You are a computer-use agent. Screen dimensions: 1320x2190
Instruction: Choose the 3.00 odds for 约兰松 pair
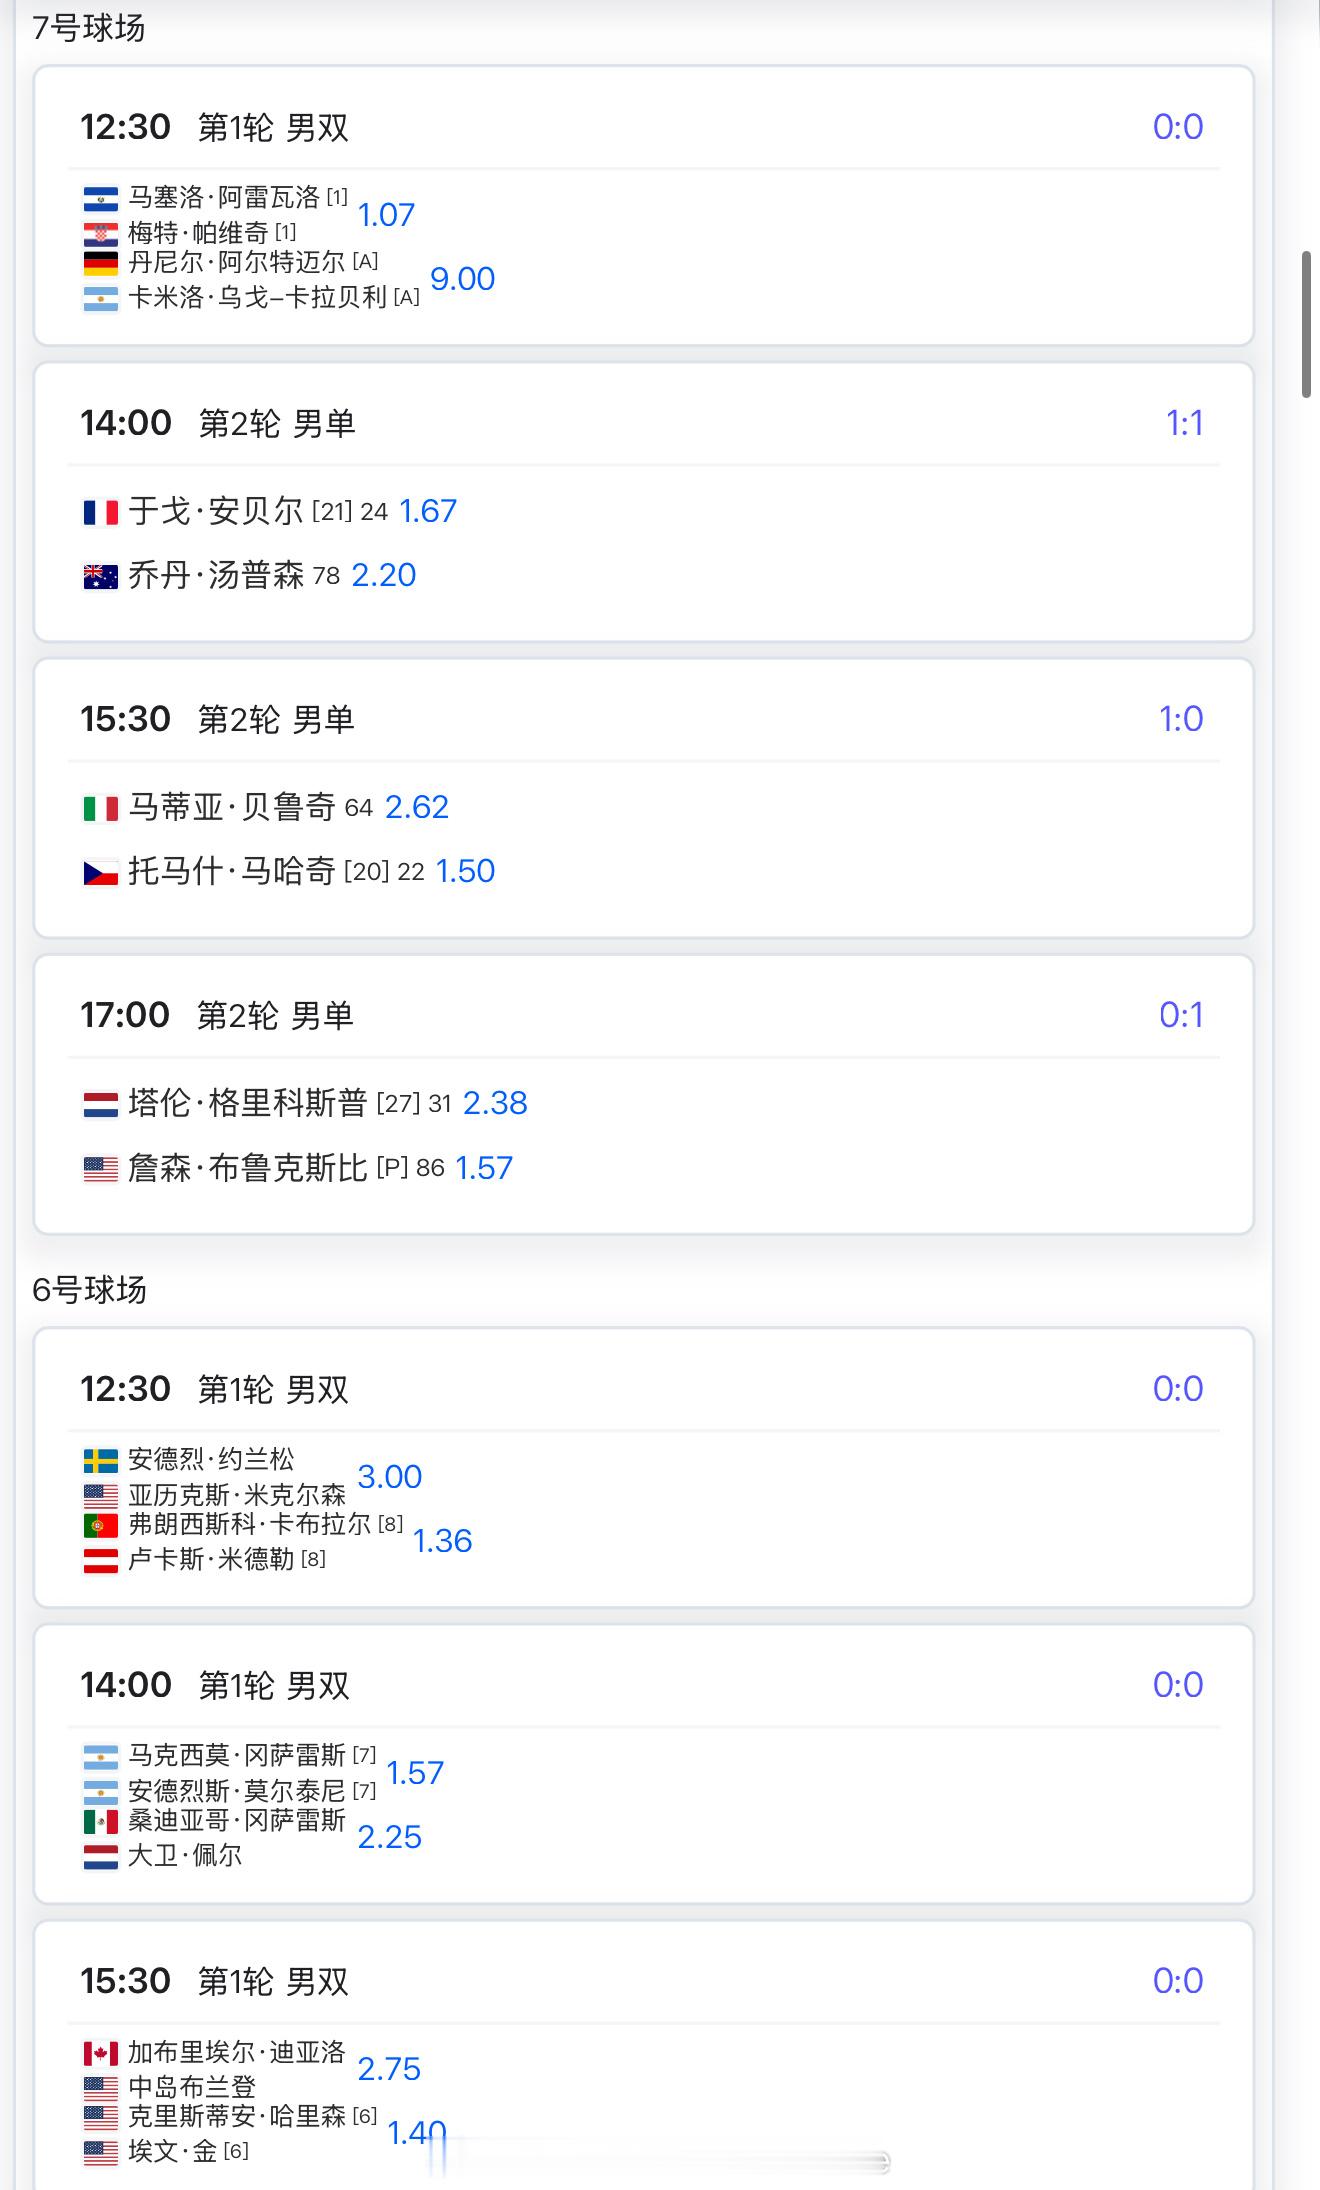(x=389, y=1477)
